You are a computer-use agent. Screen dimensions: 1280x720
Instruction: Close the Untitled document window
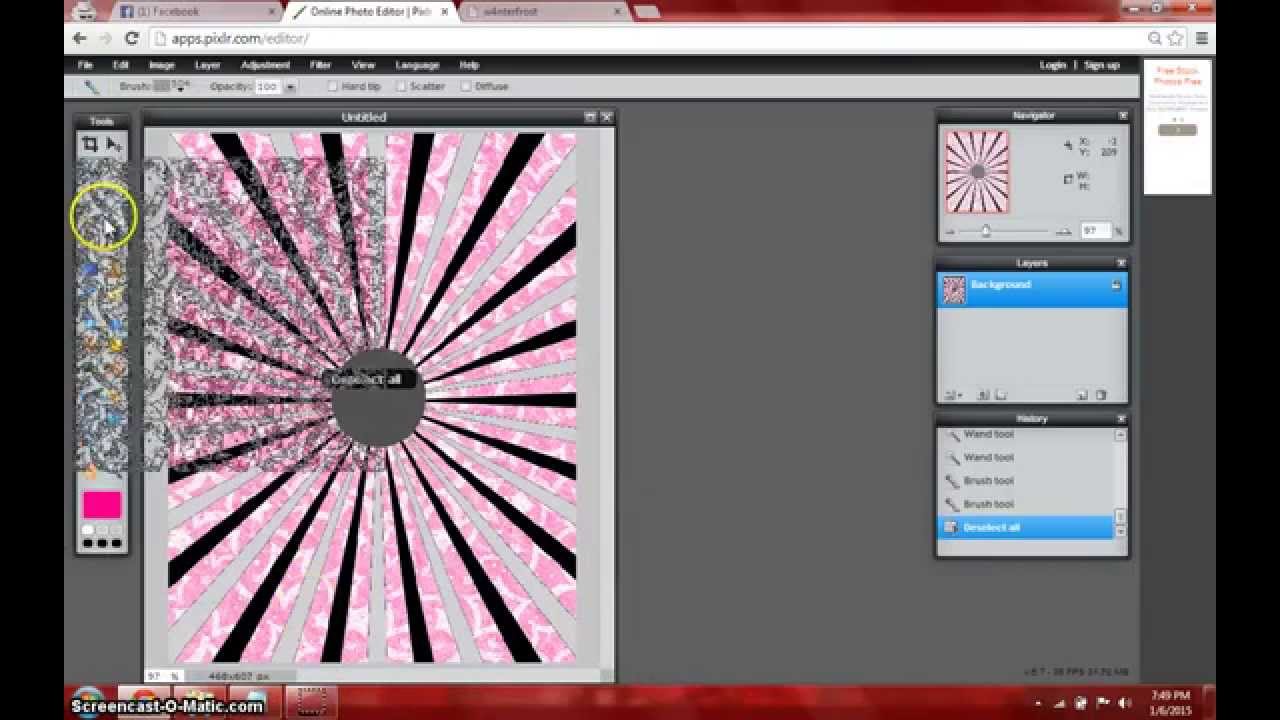coord(606,117)
